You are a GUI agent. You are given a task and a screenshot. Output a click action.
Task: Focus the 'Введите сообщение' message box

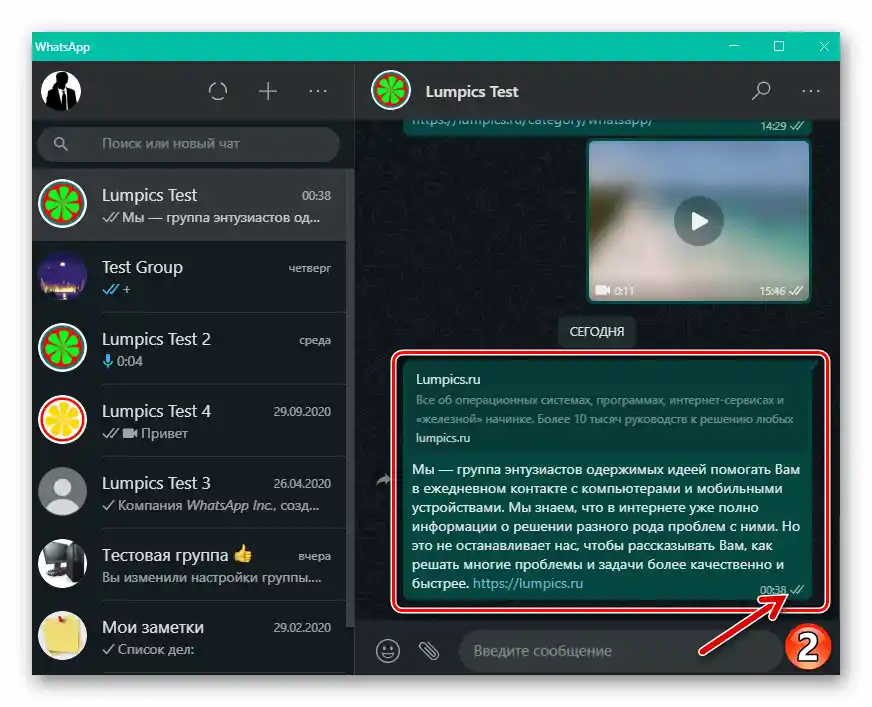[x=620, y=650]
